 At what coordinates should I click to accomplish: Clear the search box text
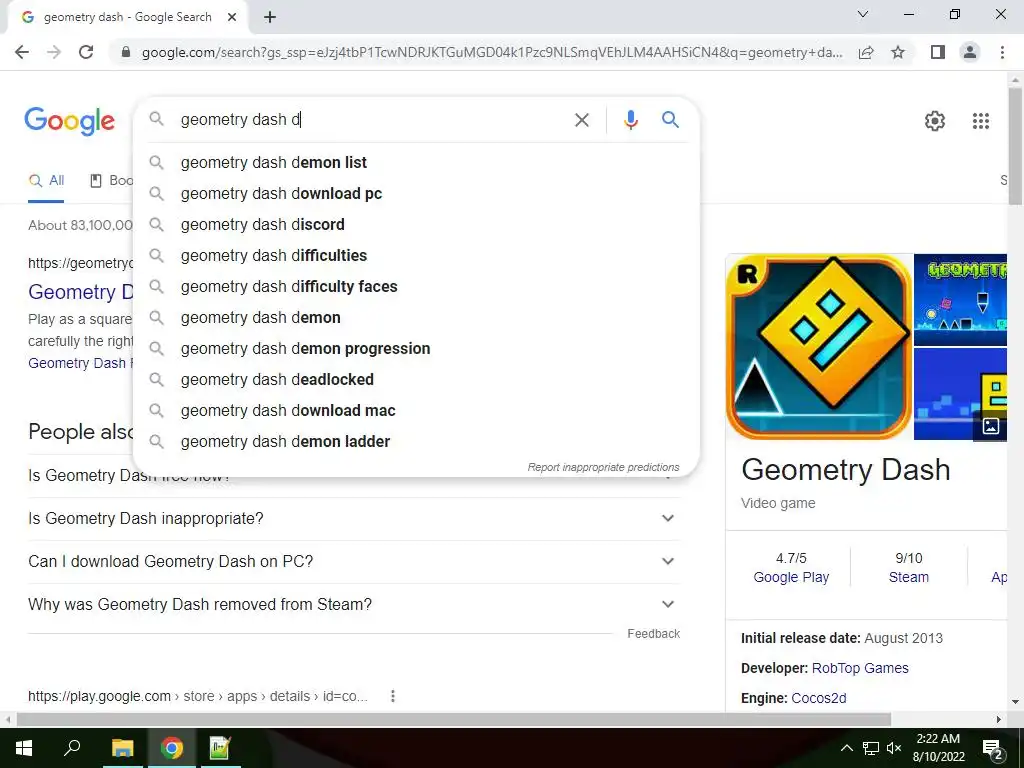pyautogui.click(x=581, y=120)
